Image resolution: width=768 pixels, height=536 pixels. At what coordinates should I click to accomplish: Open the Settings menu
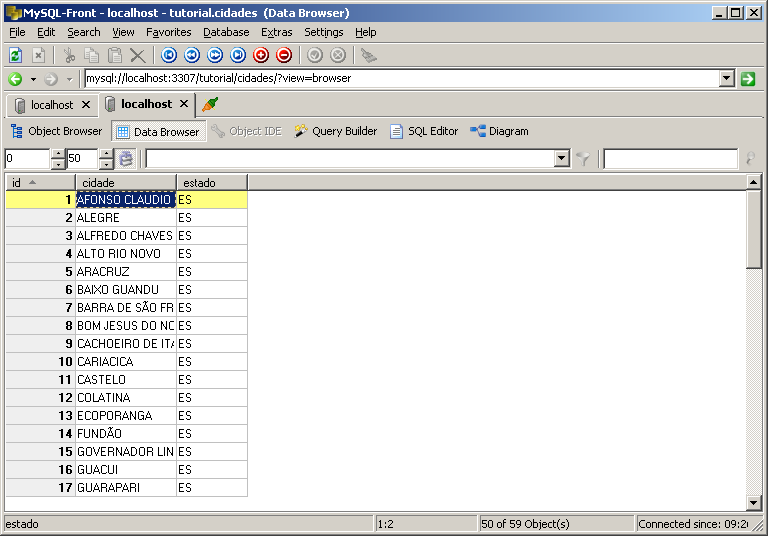tap(323, 32)
